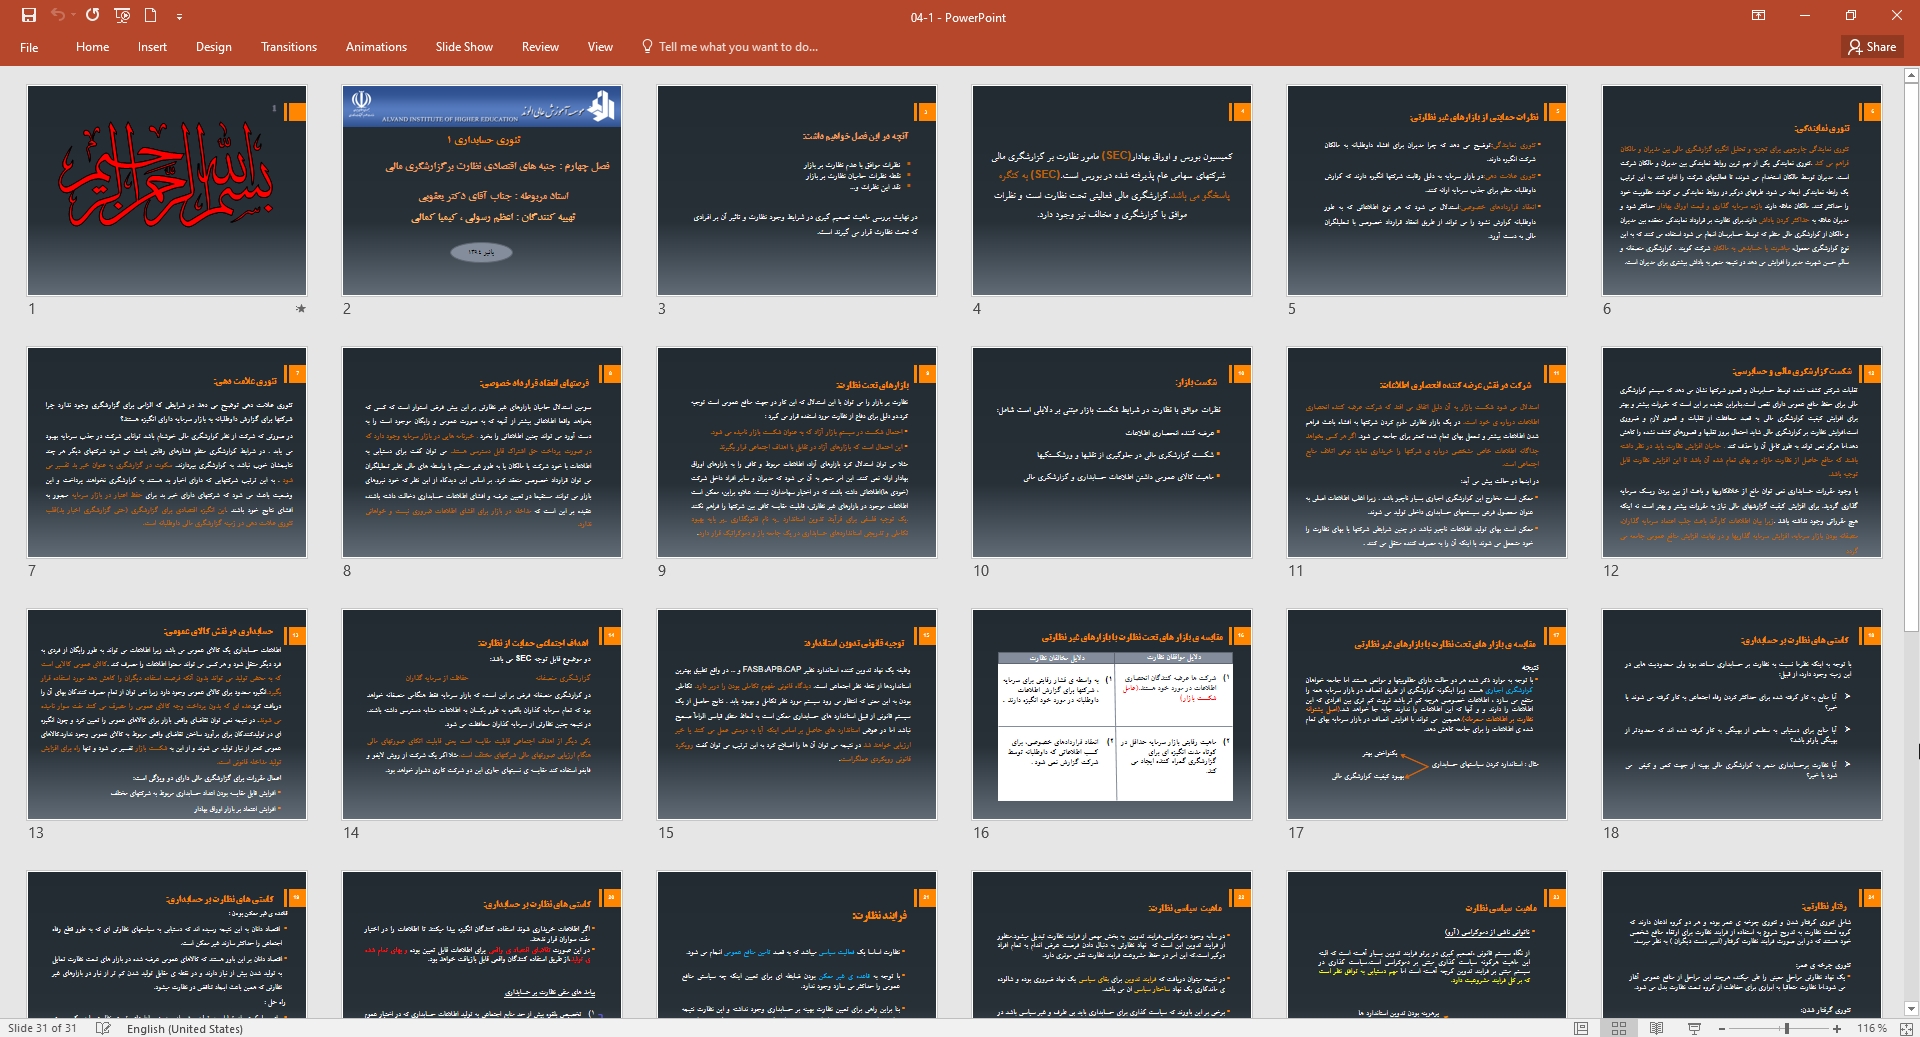Start slideshow from beginning via toolbar icon
The width and height of the screenshot is (1920, 1037).
122,16
